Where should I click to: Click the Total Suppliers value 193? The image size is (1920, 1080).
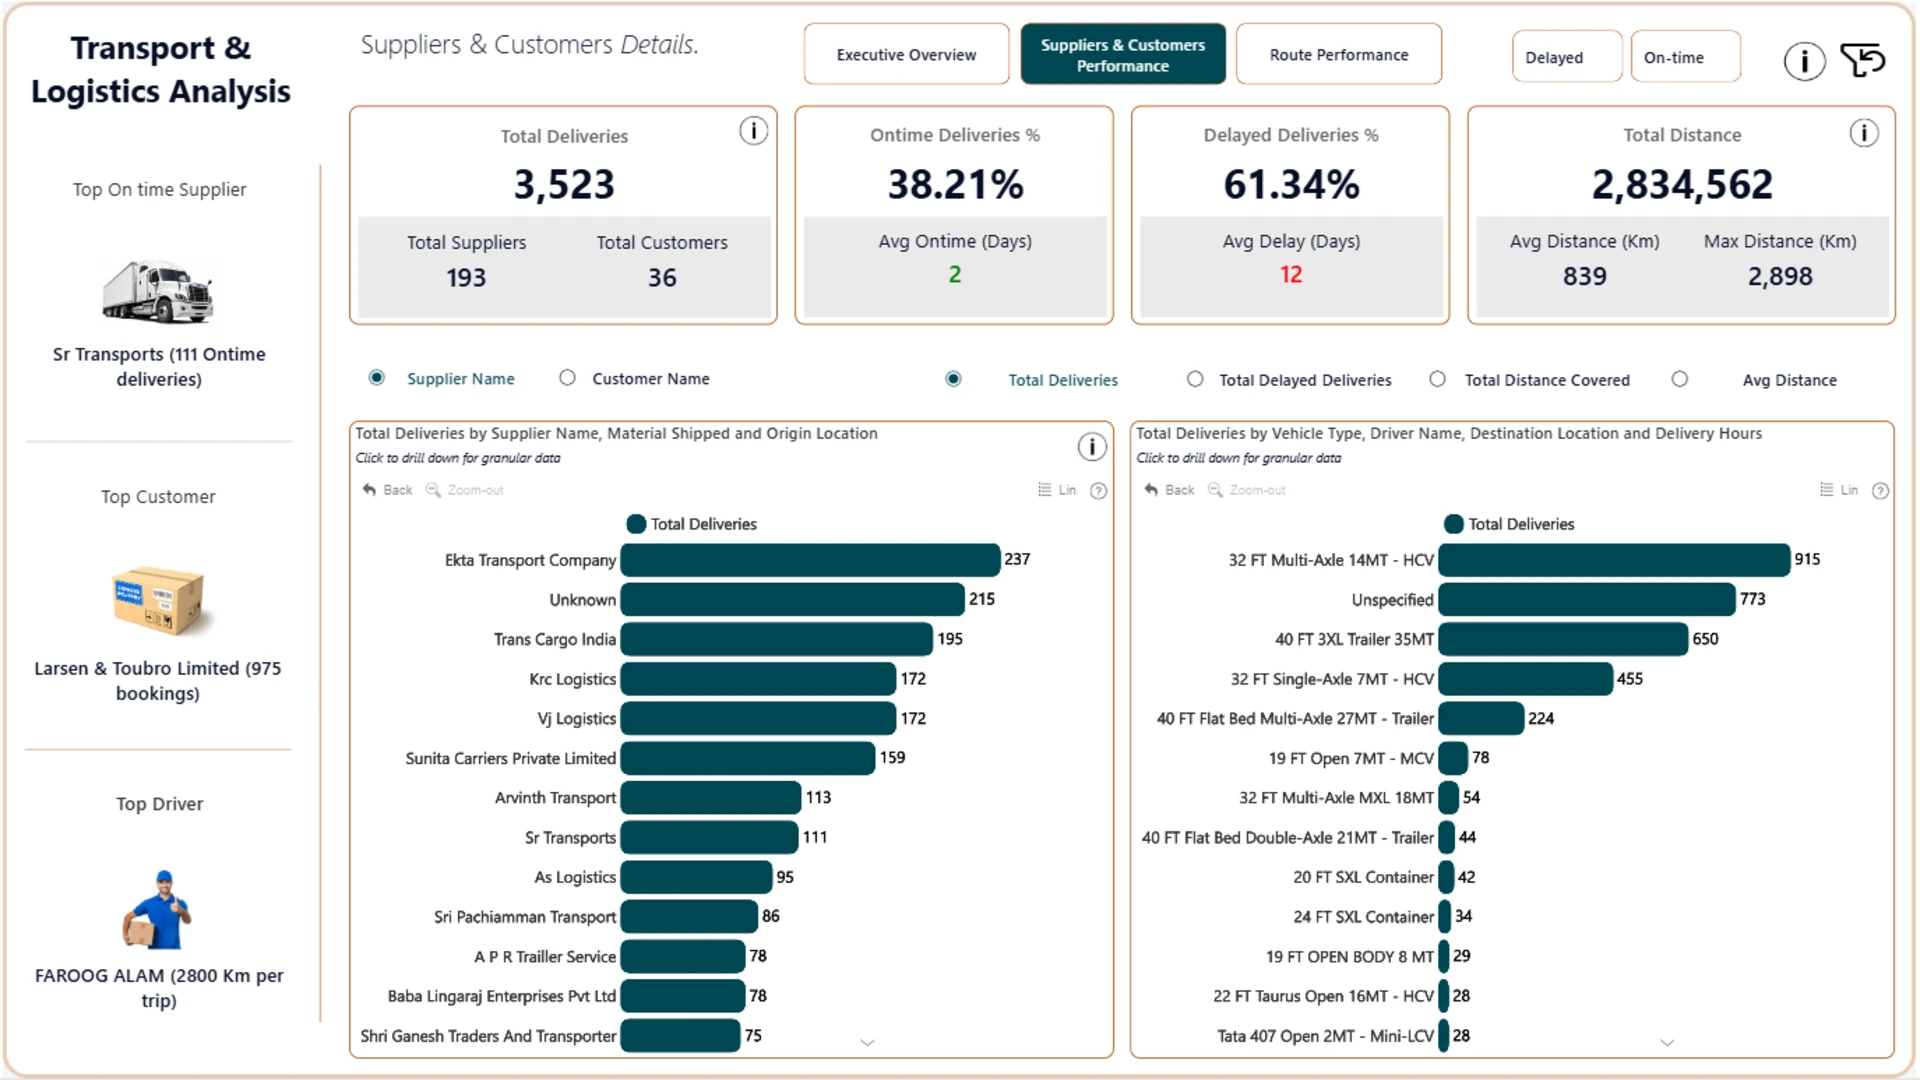coord(466,277)
